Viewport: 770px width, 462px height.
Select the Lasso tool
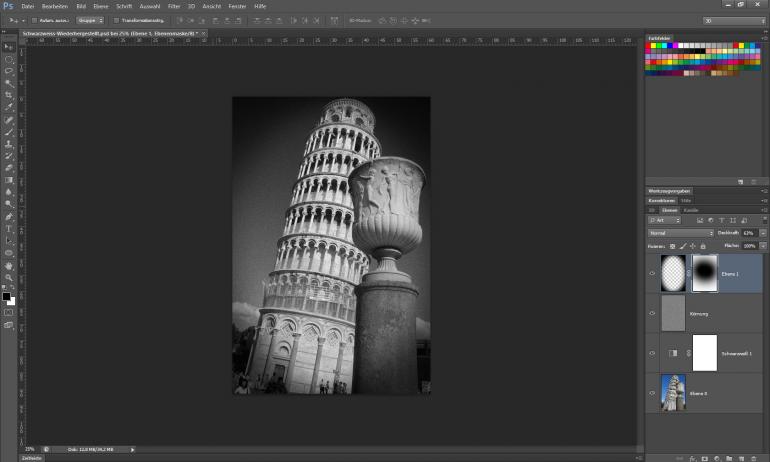pos(8,71)
